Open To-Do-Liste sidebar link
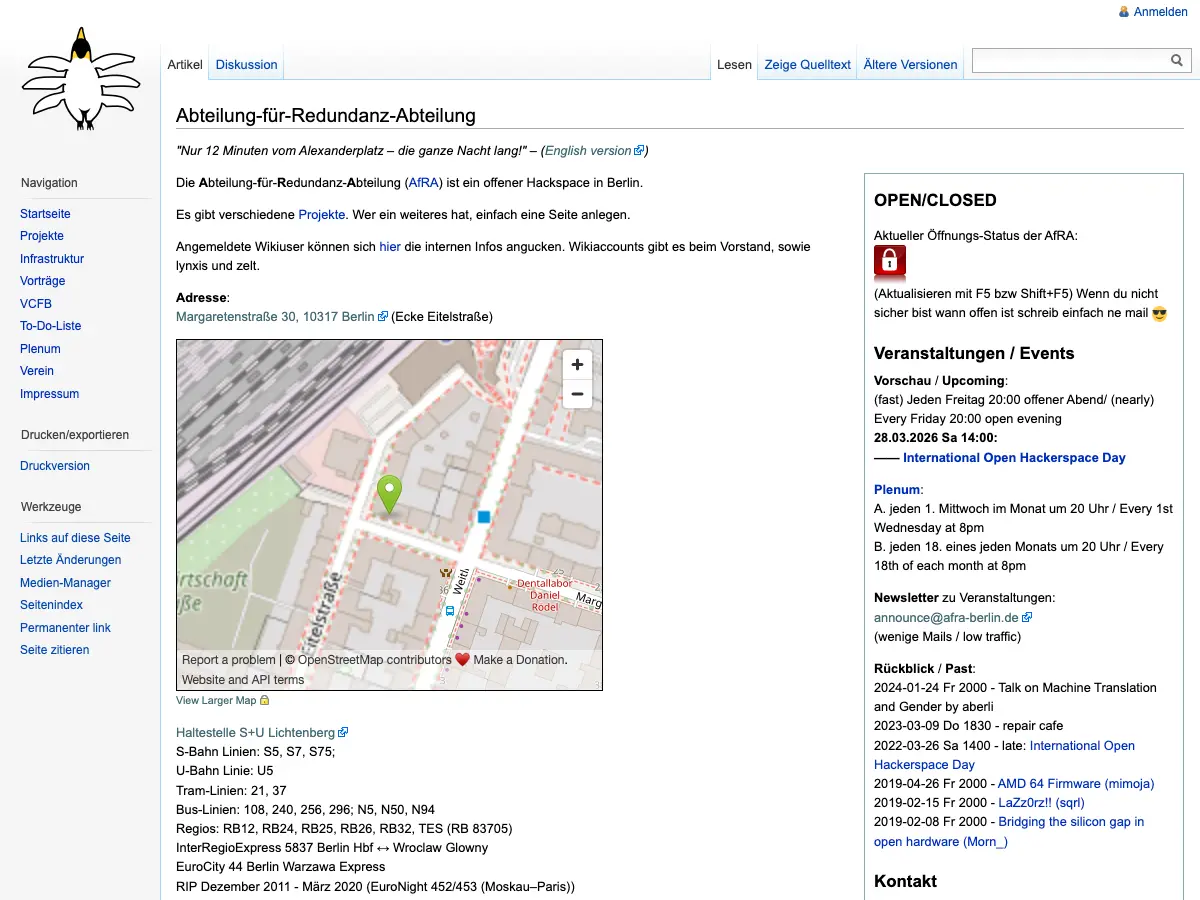1200x900 pixels. [x=51, y=326]
